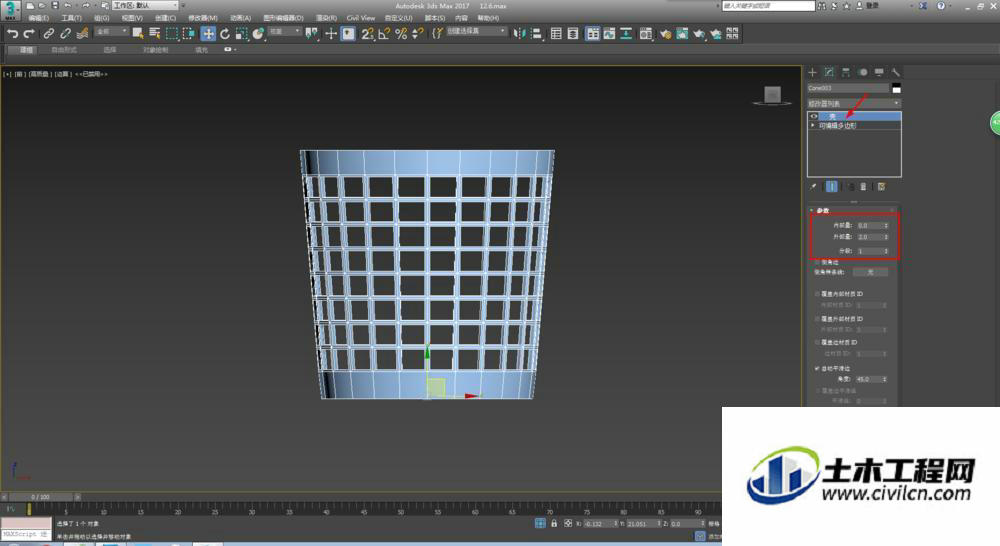Click Remove Modifier trash icon

pyautogui.click(x=864, y=187)
